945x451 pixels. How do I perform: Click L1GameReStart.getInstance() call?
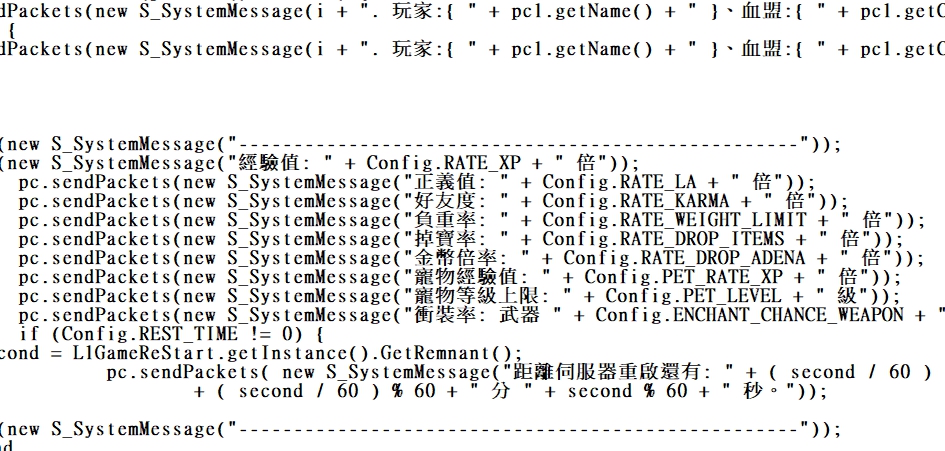point(221,353)
